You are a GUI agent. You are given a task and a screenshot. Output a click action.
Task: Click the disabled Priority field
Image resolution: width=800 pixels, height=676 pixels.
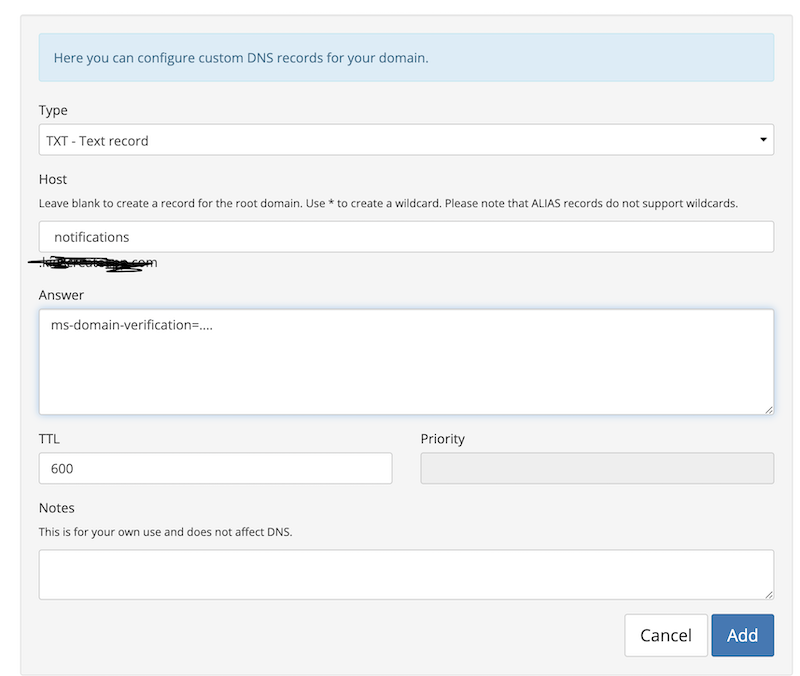point(596,468)
